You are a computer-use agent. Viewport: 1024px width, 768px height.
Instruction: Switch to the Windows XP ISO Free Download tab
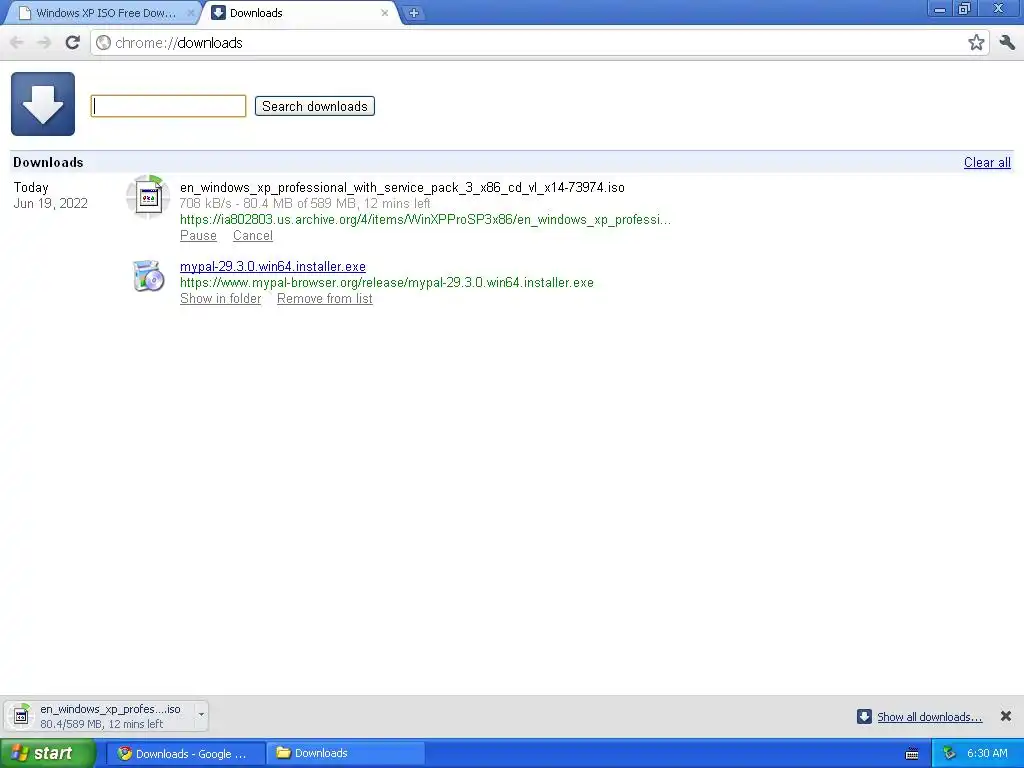pos(104,13)
